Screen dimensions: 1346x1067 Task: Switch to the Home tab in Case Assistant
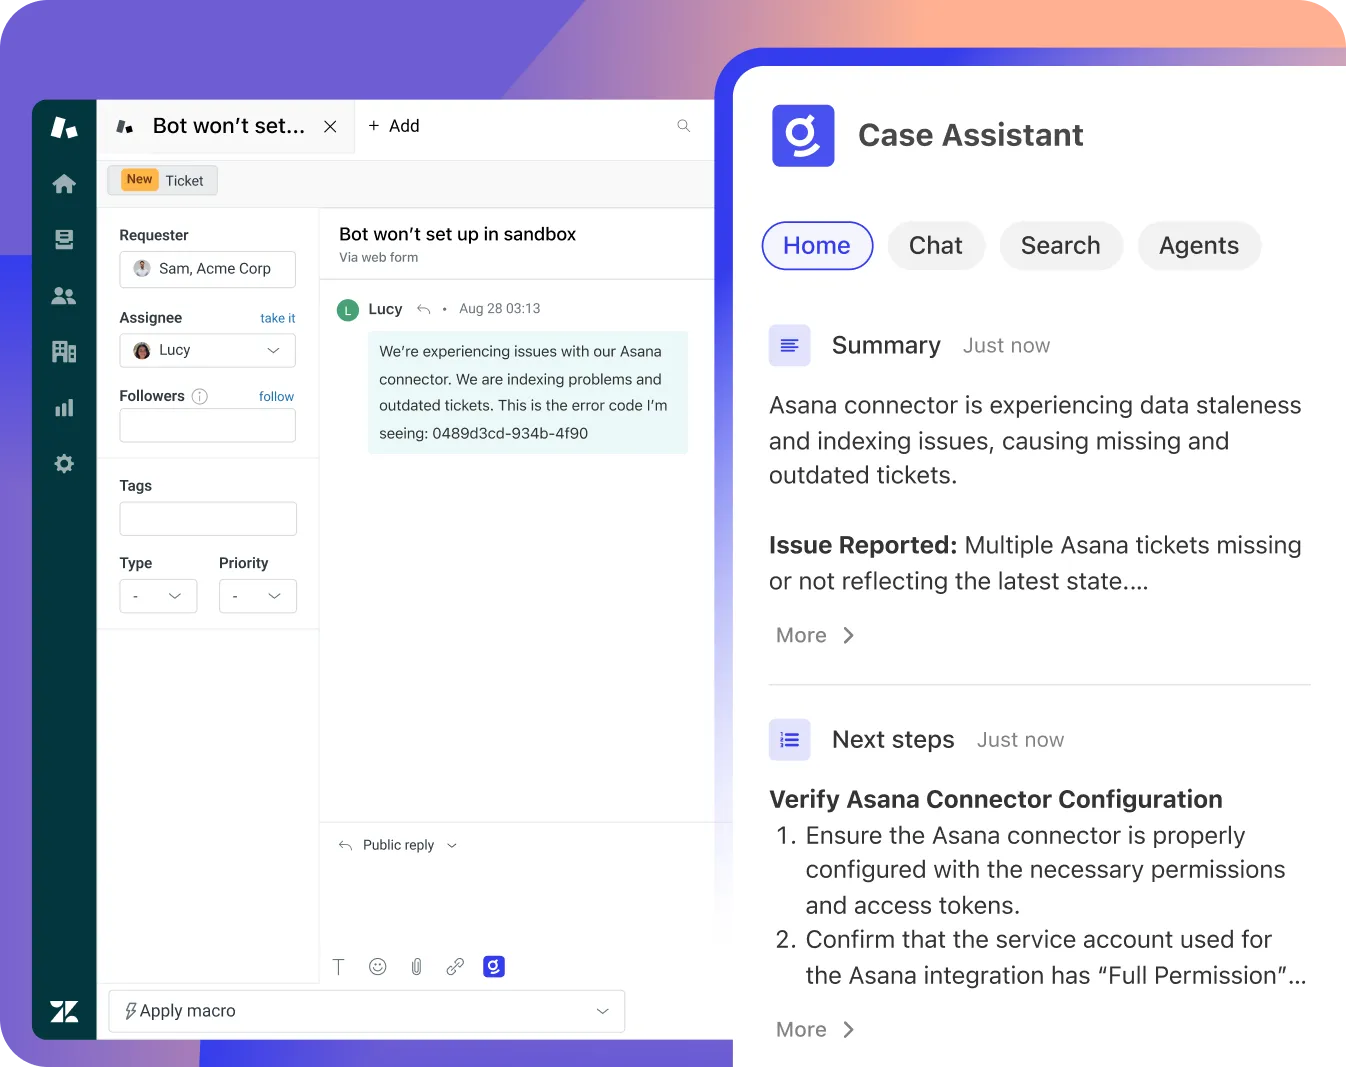[817, 246]
